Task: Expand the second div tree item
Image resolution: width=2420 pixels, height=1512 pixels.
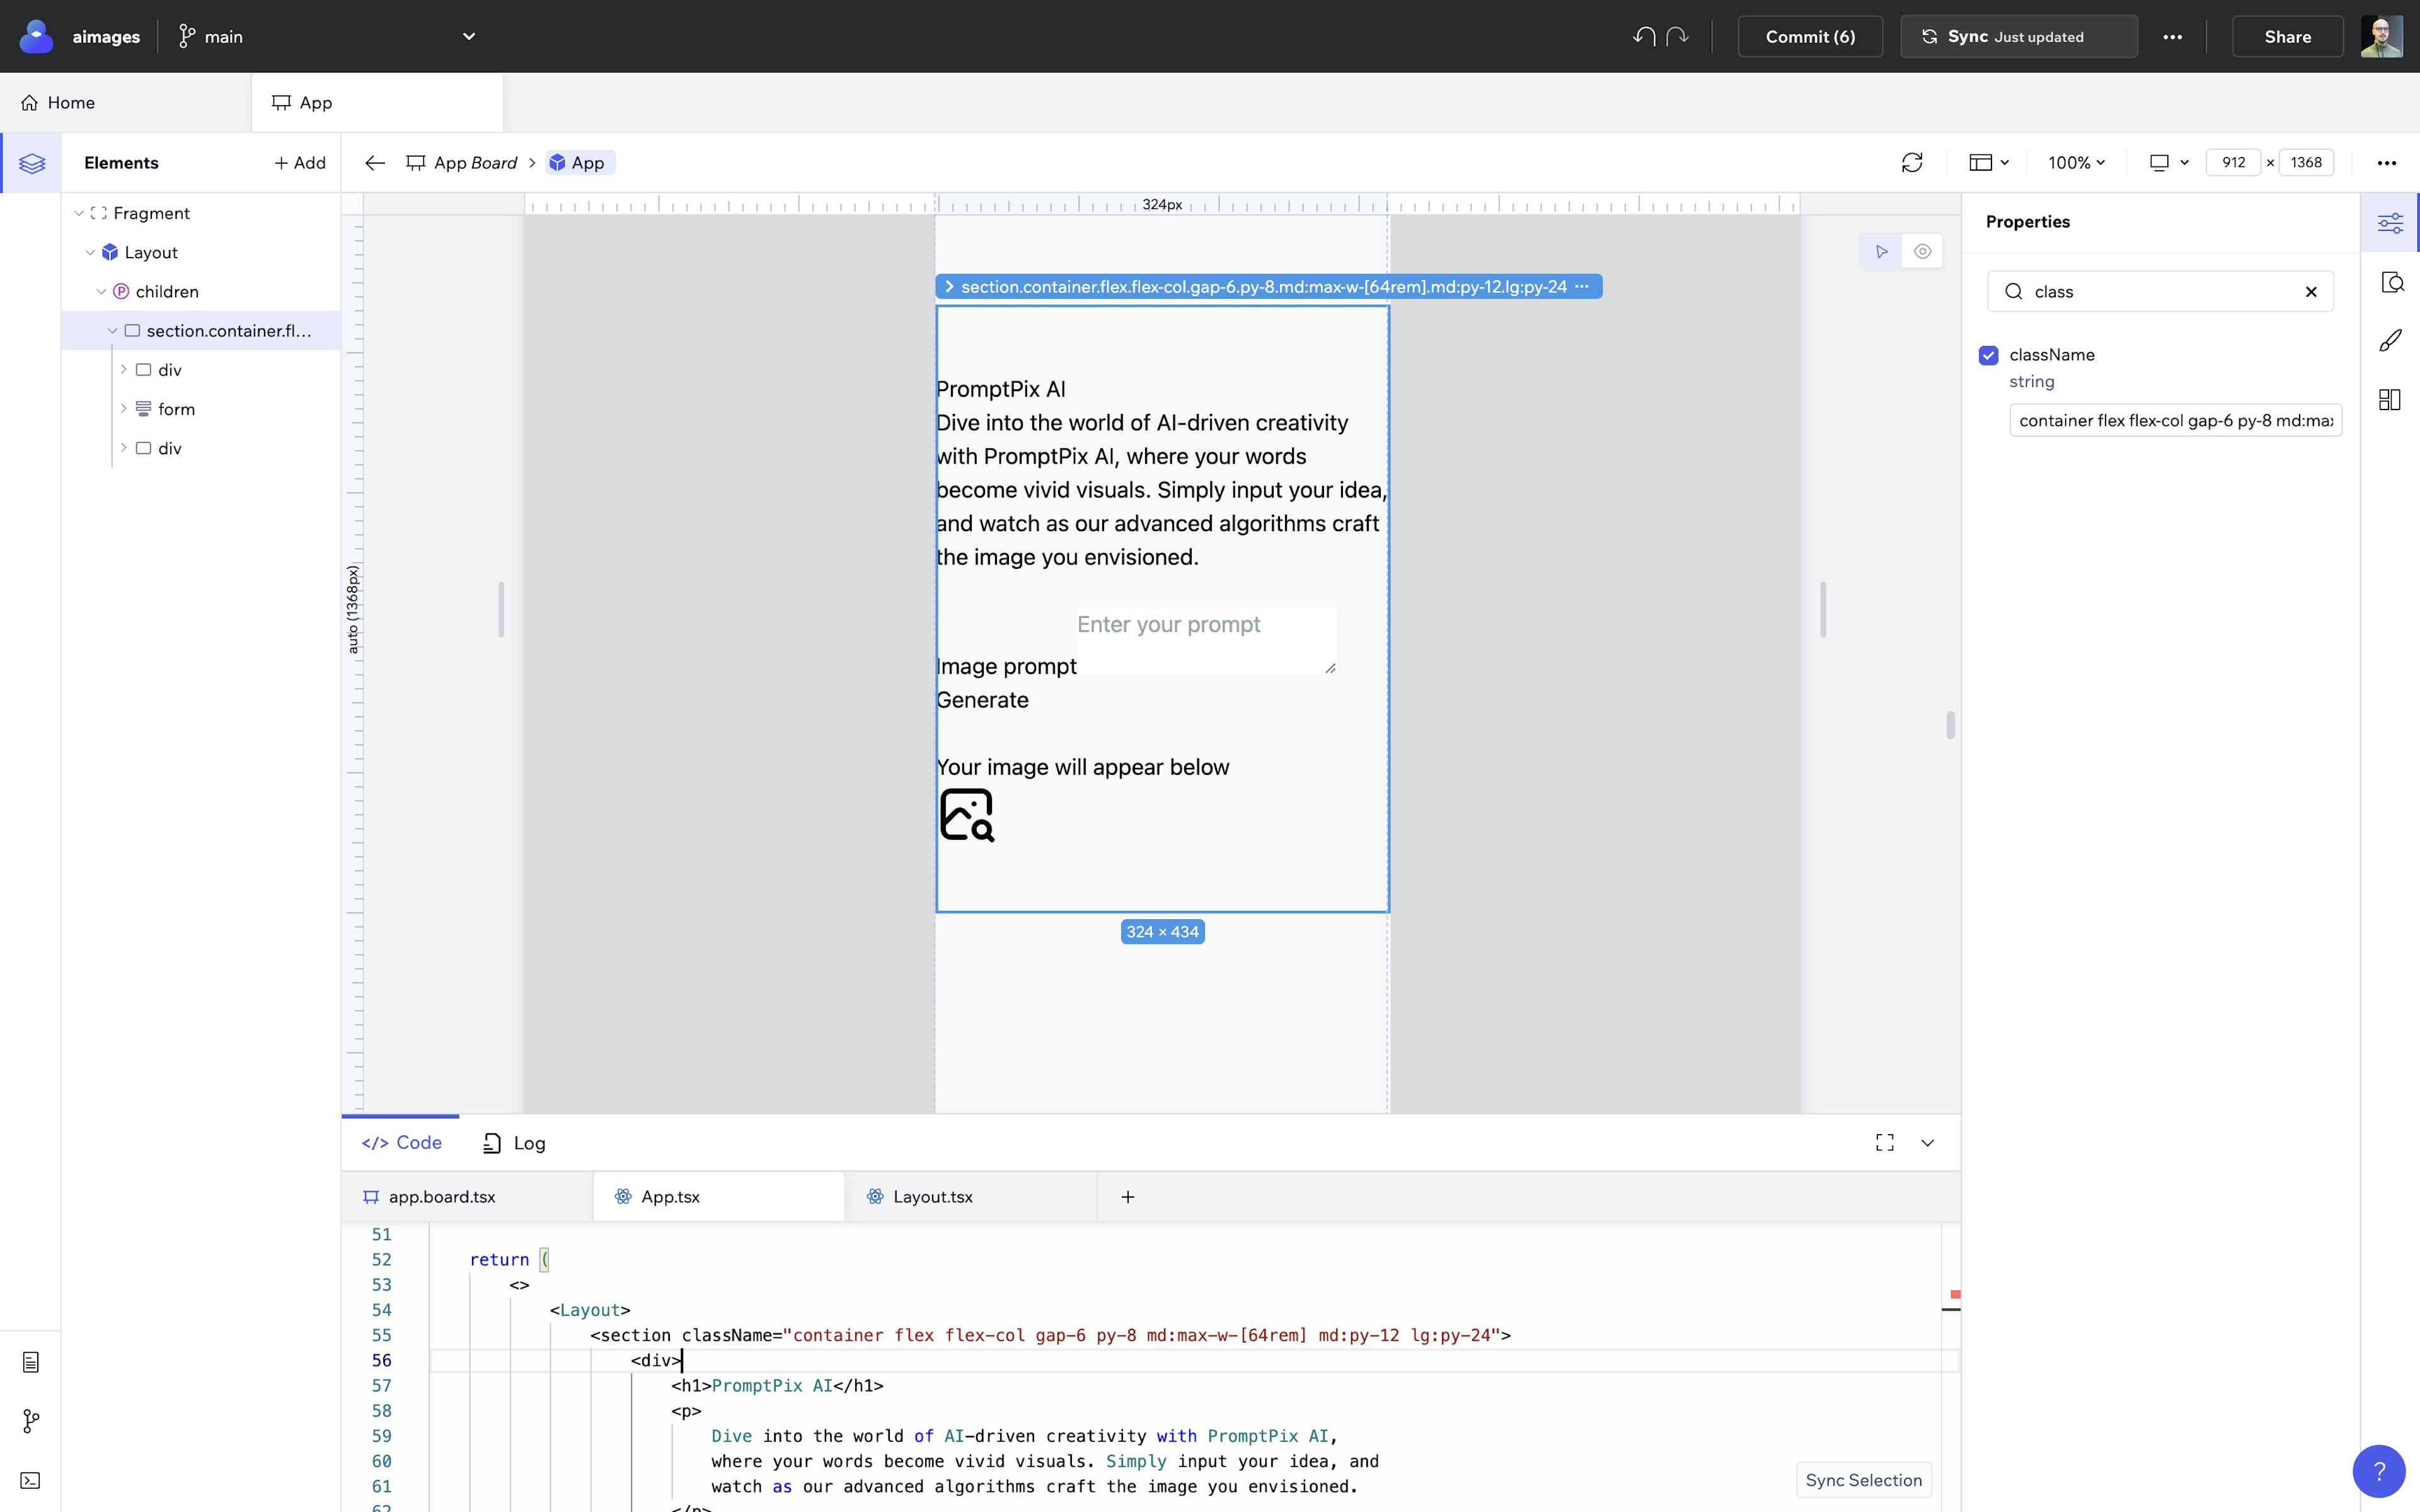Action: click(124, 448)
